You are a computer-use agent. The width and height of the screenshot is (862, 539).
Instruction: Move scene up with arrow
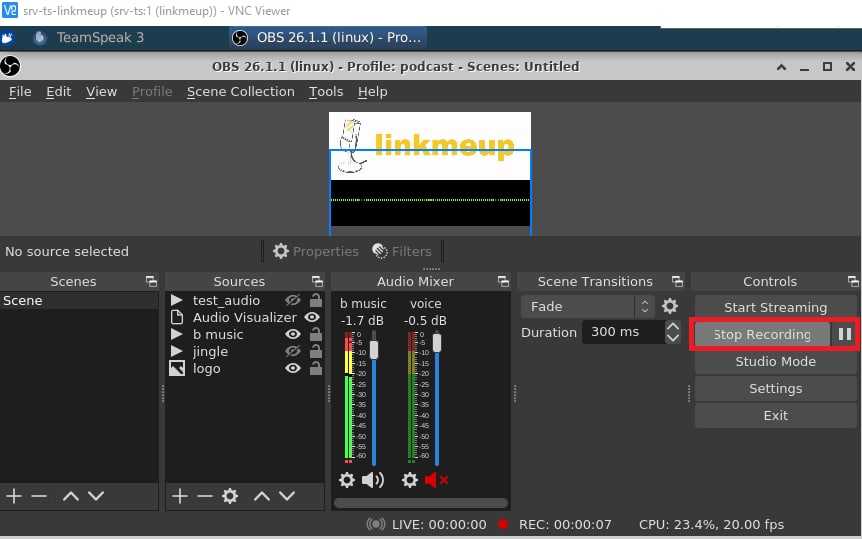(70, 496)
